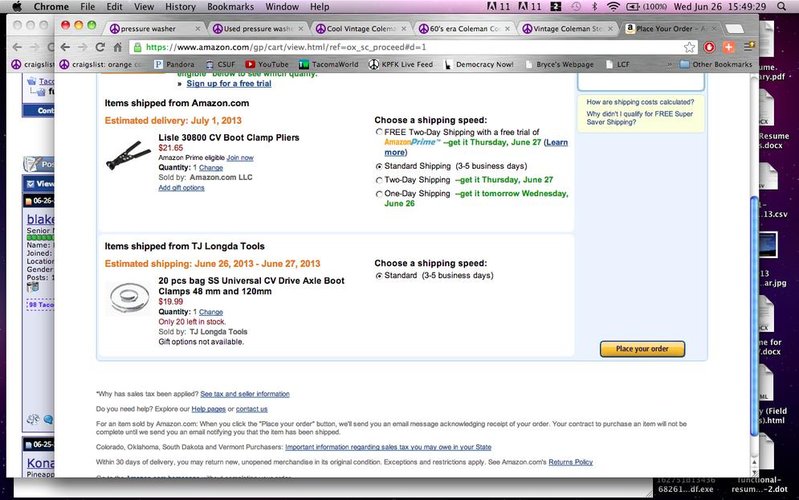Open the Democracy Now! bookmark

(478, 64)
